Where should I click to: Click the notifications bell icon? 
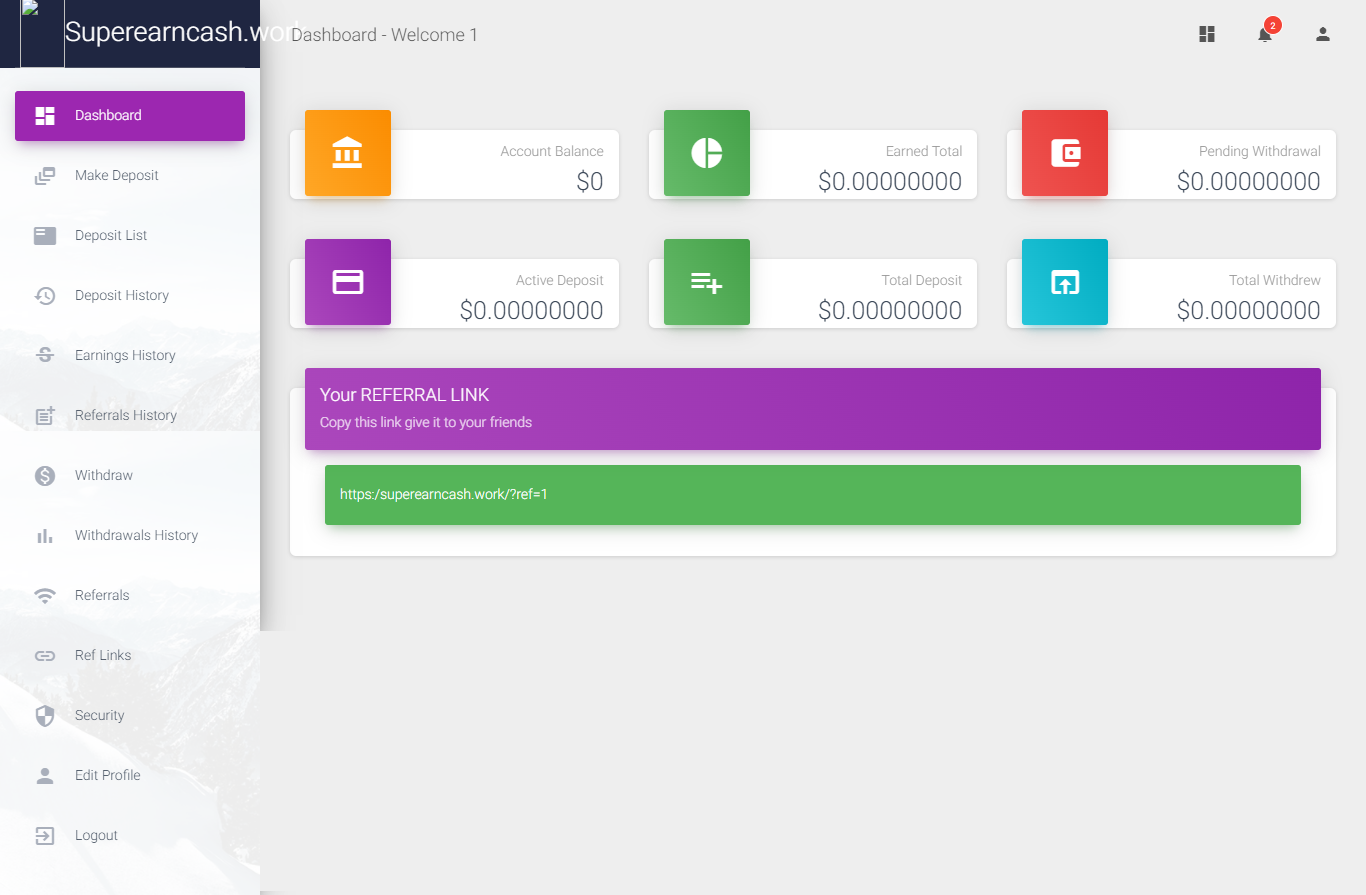[1265, 35]
